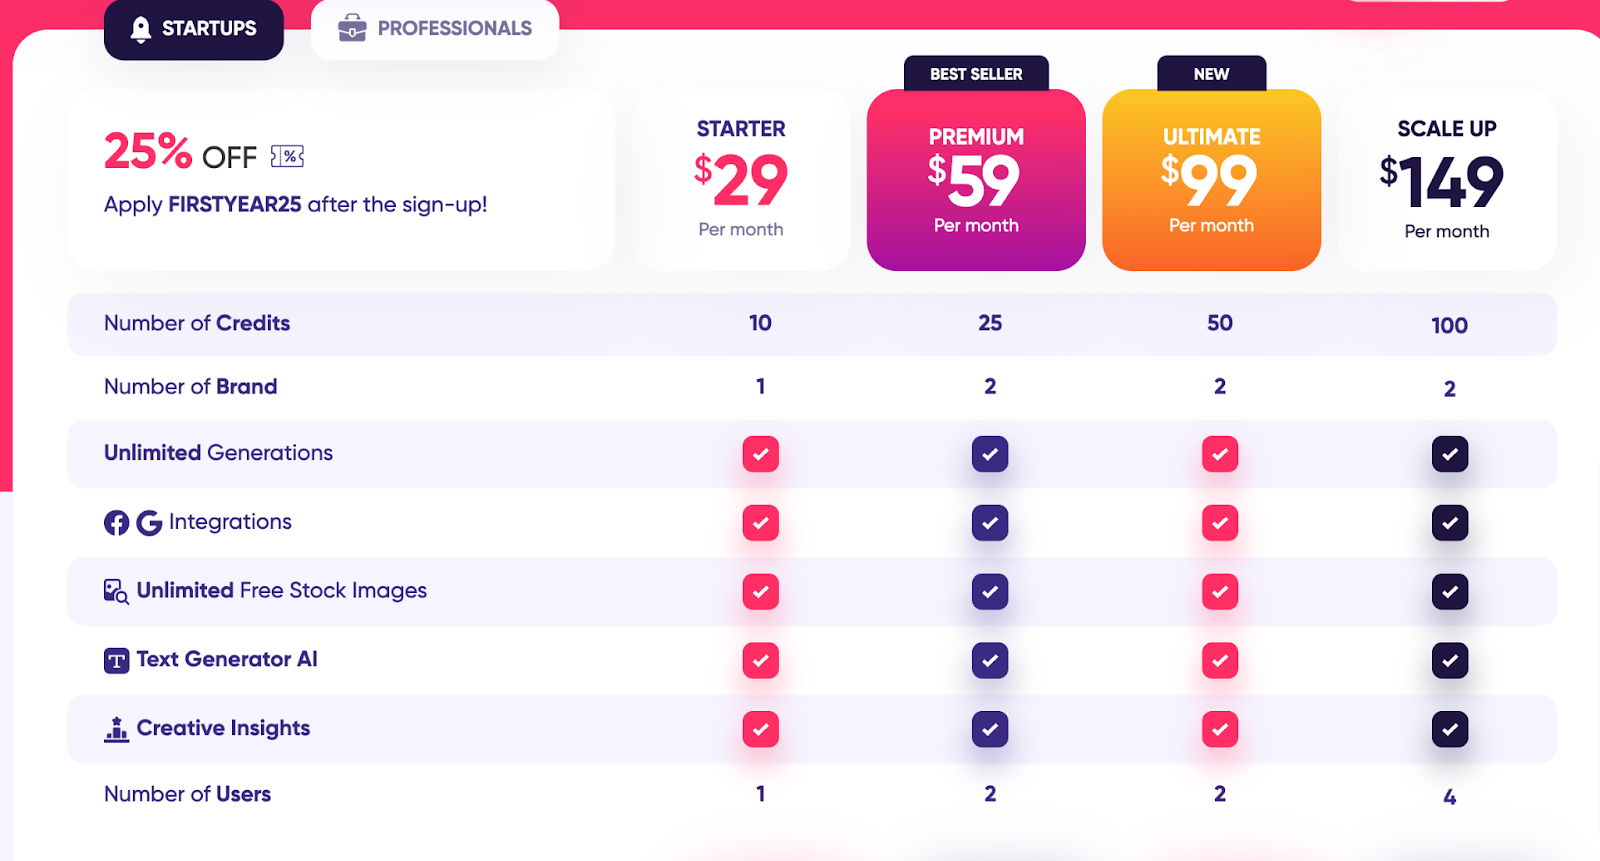Click the FIRSTYEAR25 promo code text
The height and width of the screenshot is (861, 1600).
point(235,205)
